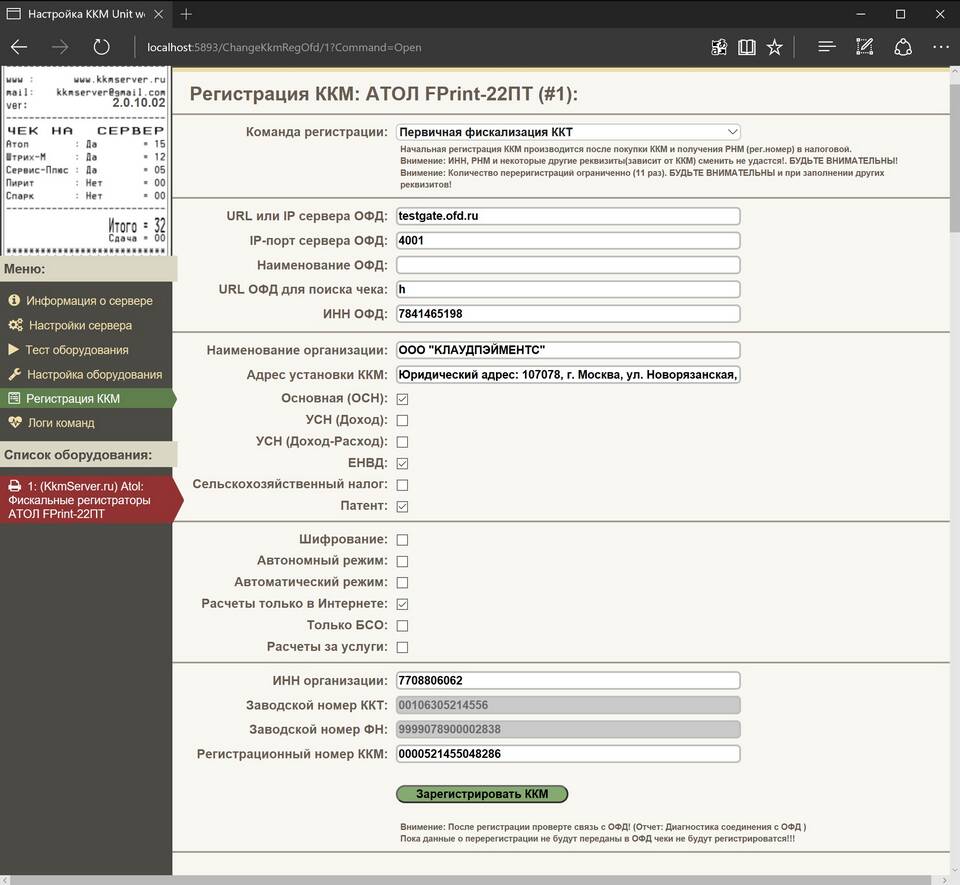
Task: Click empty Наименование ОФД field
Action: click(568, 265)
